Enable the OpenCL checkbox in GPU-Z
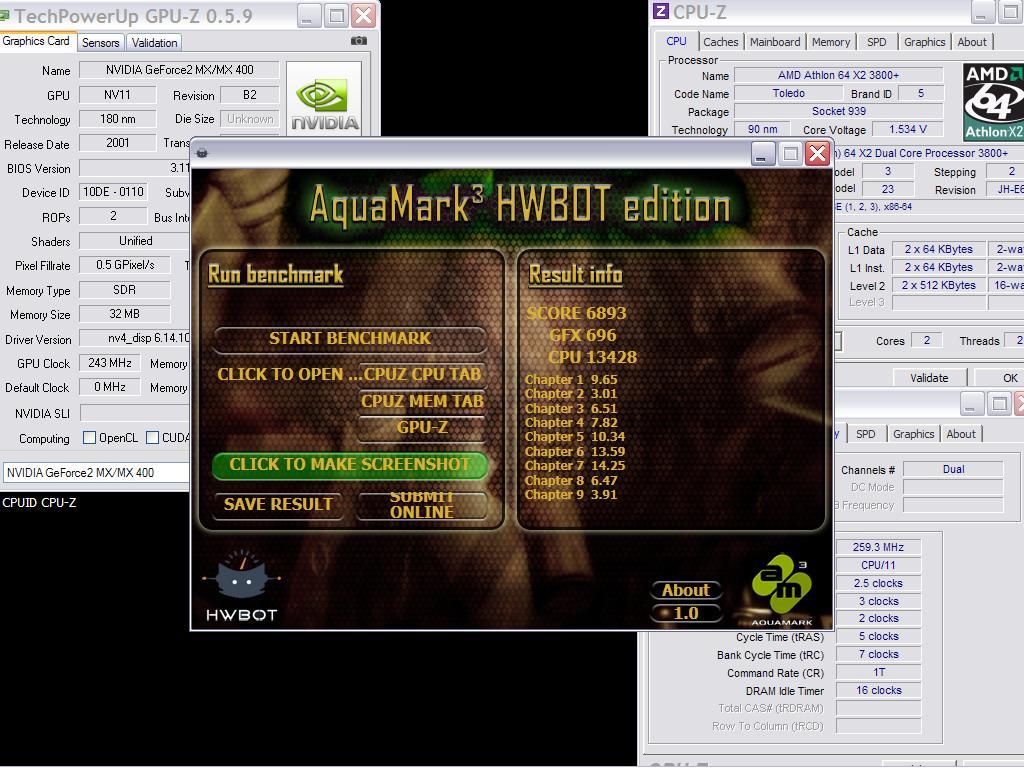1024x768 pixels. (x=89, y=438)
